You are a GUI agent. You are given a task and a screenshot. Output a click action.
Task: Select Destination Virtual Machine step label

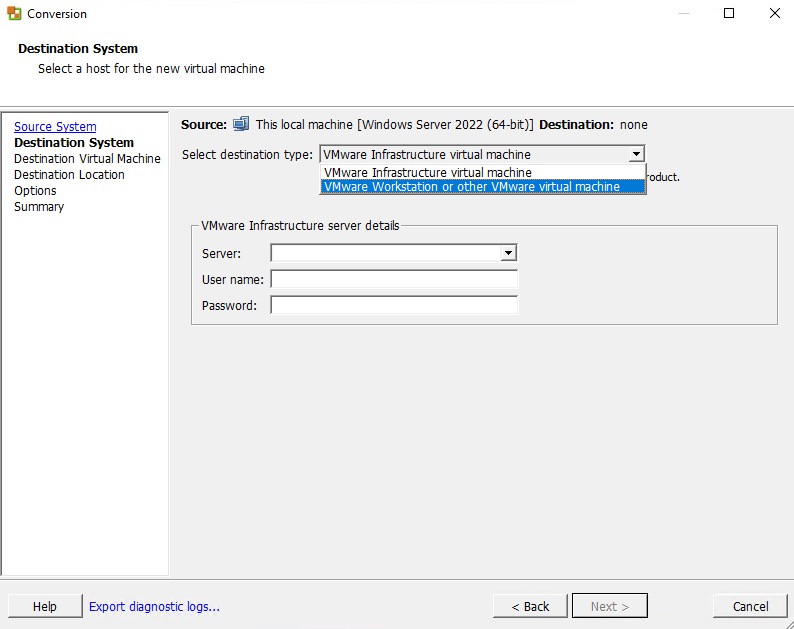[x=87, y=159]
